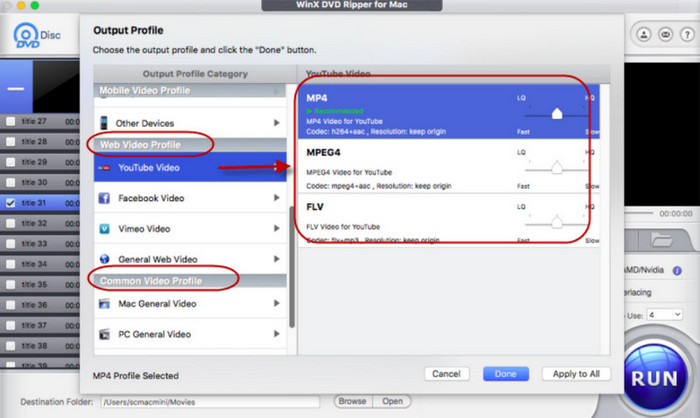Check the title 38 checkbox

(x=11, y=346)
